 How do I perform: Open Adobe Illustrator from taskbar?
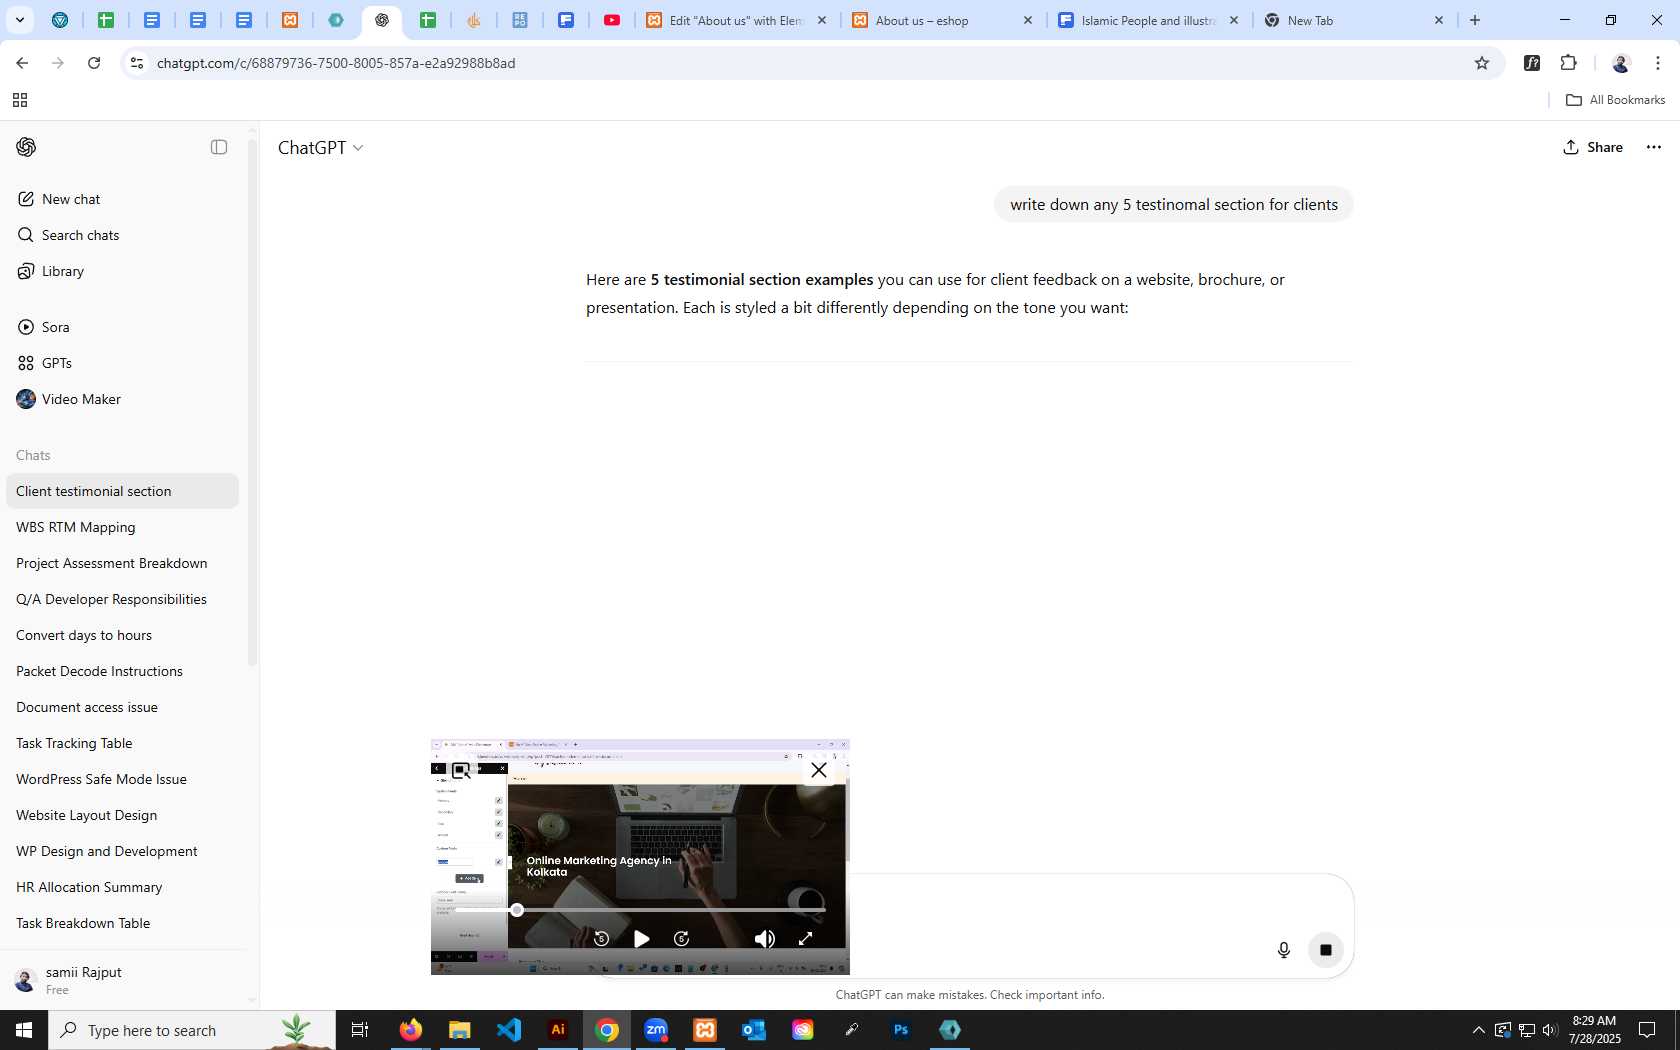click(x=558, y=1030)
